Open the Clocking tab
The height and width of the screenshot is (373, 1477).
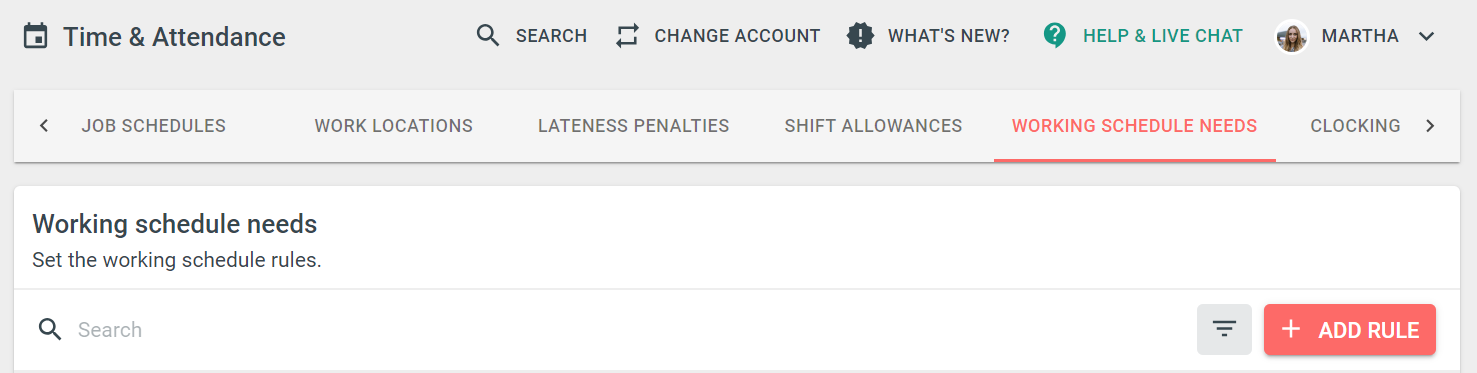coord(1355,126)
